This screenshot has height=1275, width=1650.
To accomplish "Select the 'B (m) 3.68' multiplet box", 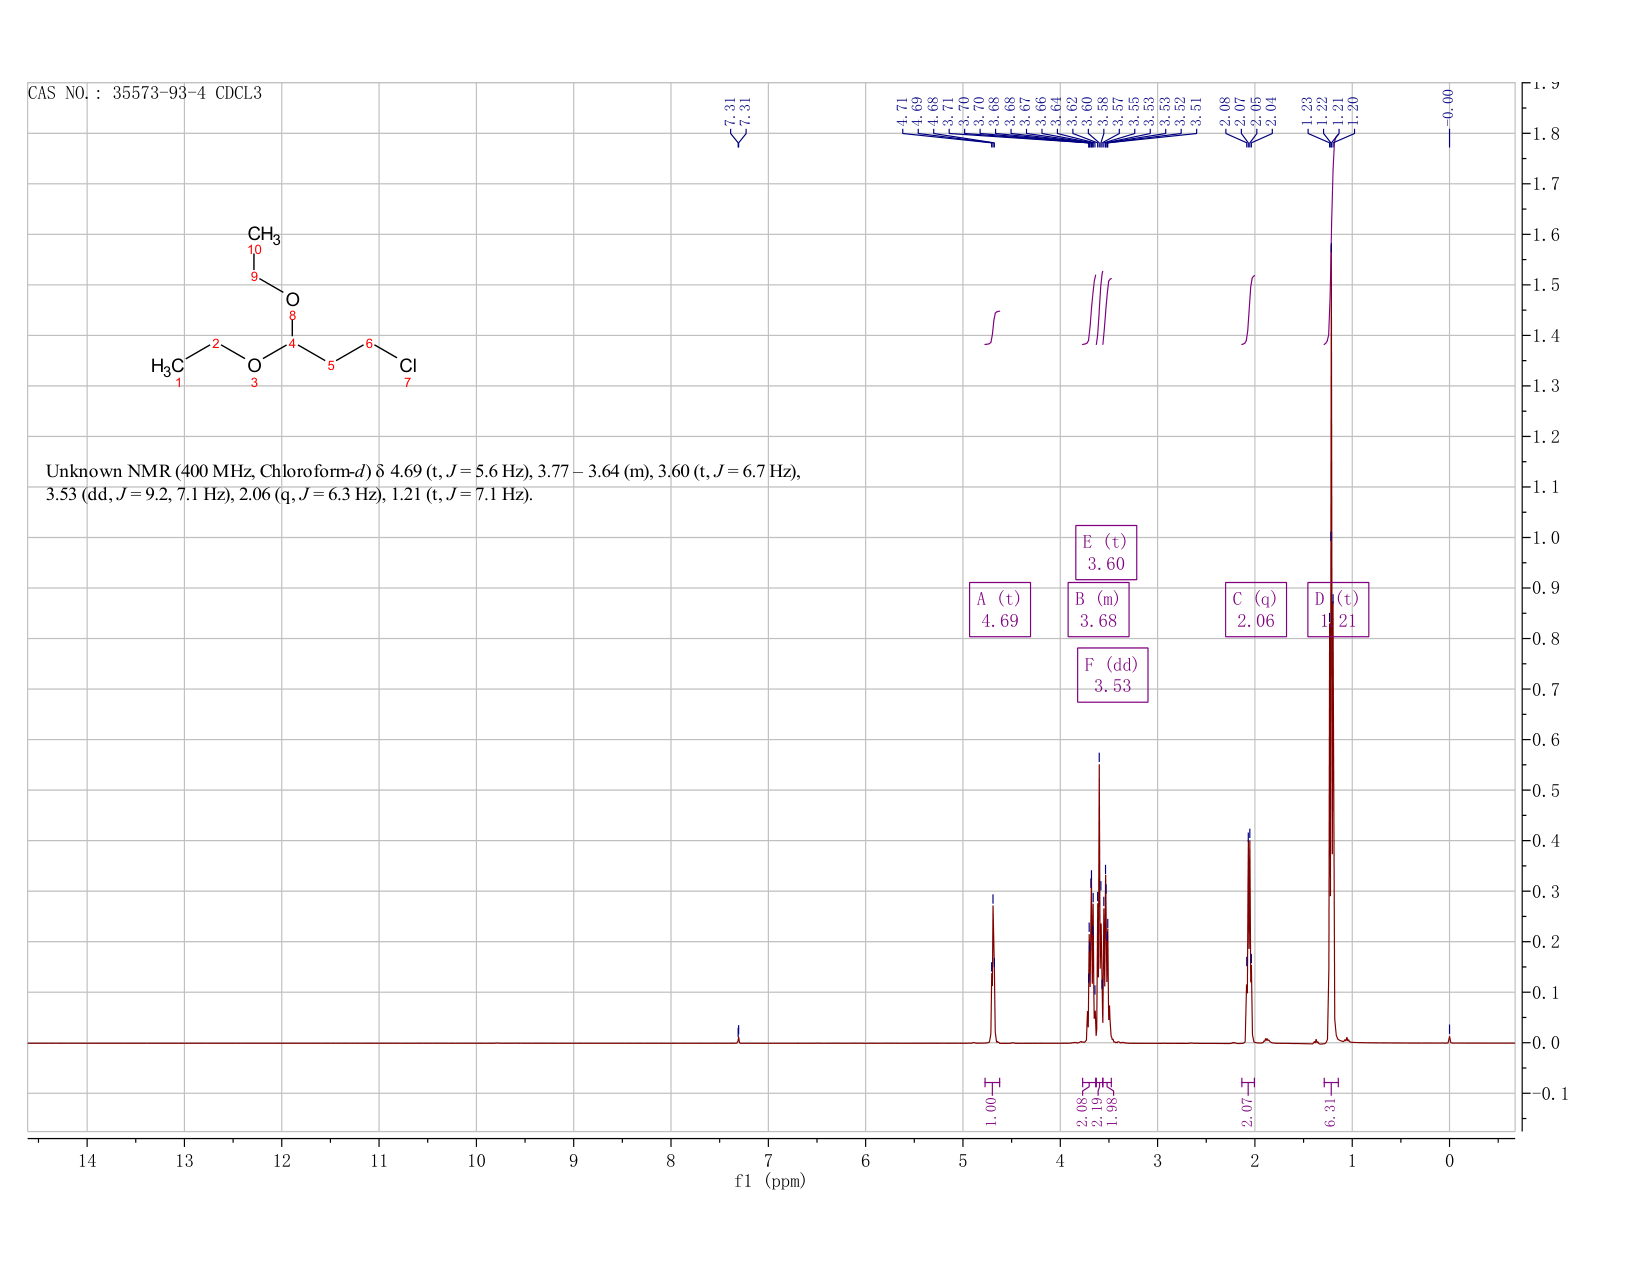I will [x=1098, y=610].
